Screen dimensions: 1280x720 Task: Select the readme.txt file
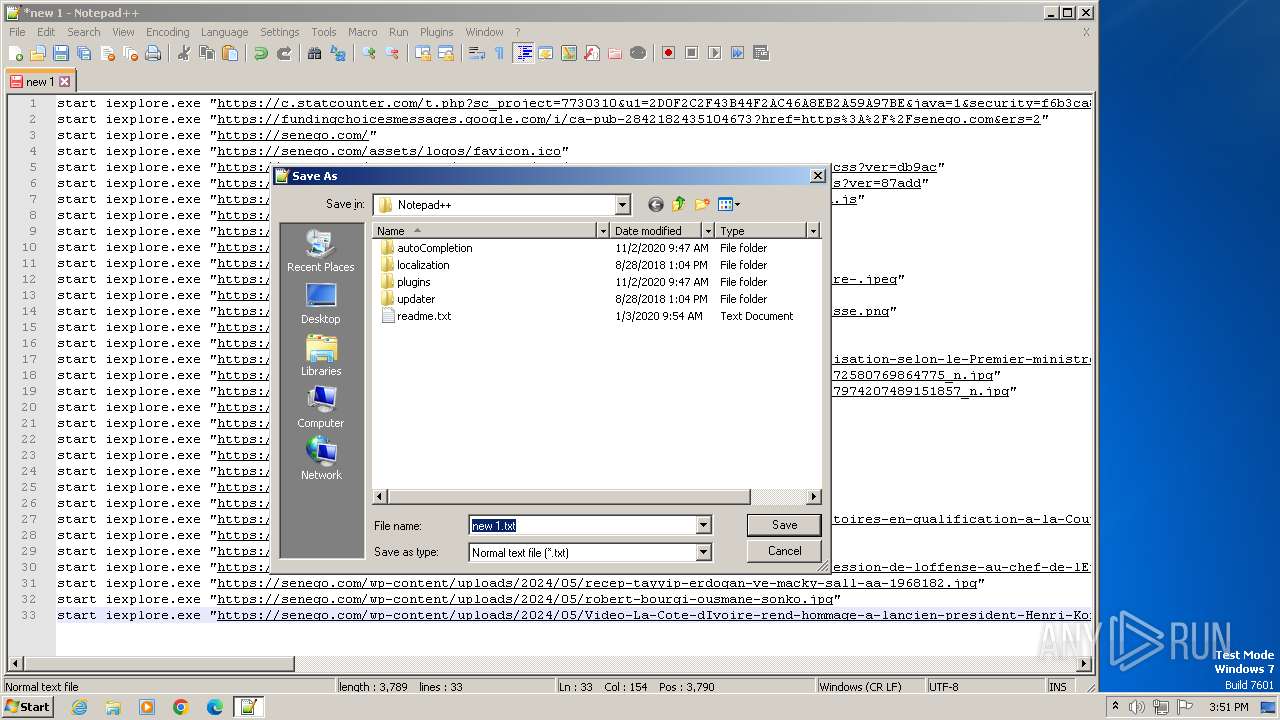coord(416,316)
